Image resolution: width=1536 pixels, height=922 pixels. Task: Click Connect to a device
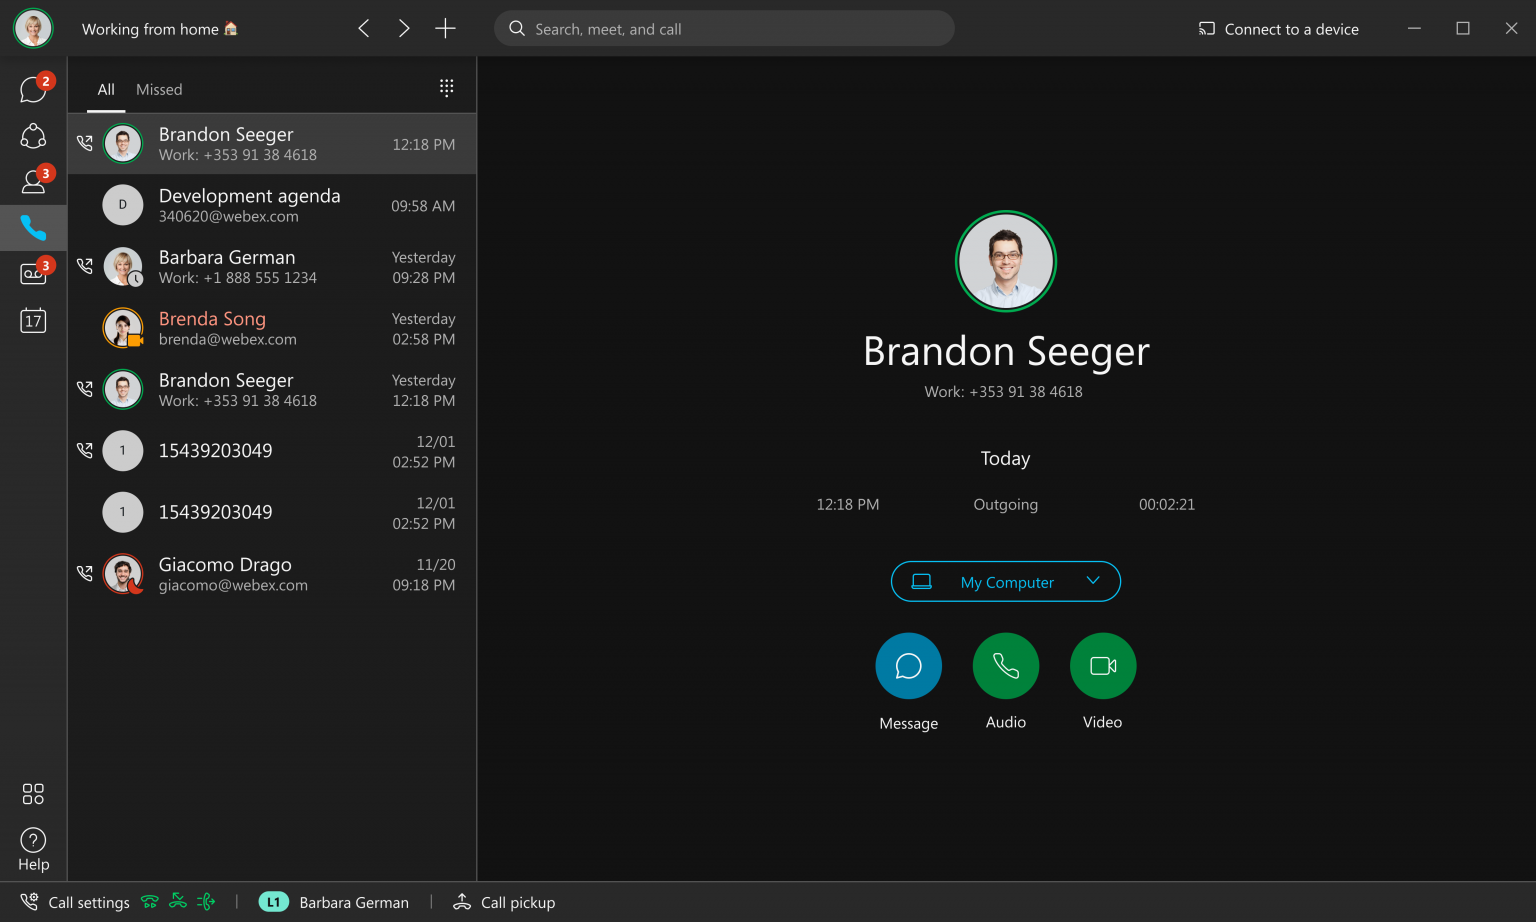coord(1278,29)
